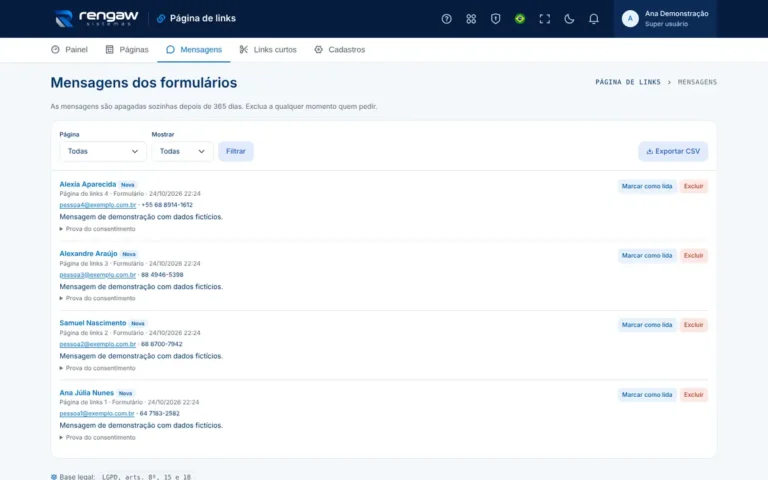The height and width of the screenshot is (480, 768).
Task: Enter fullscreen mode icon
Action: 544,19
